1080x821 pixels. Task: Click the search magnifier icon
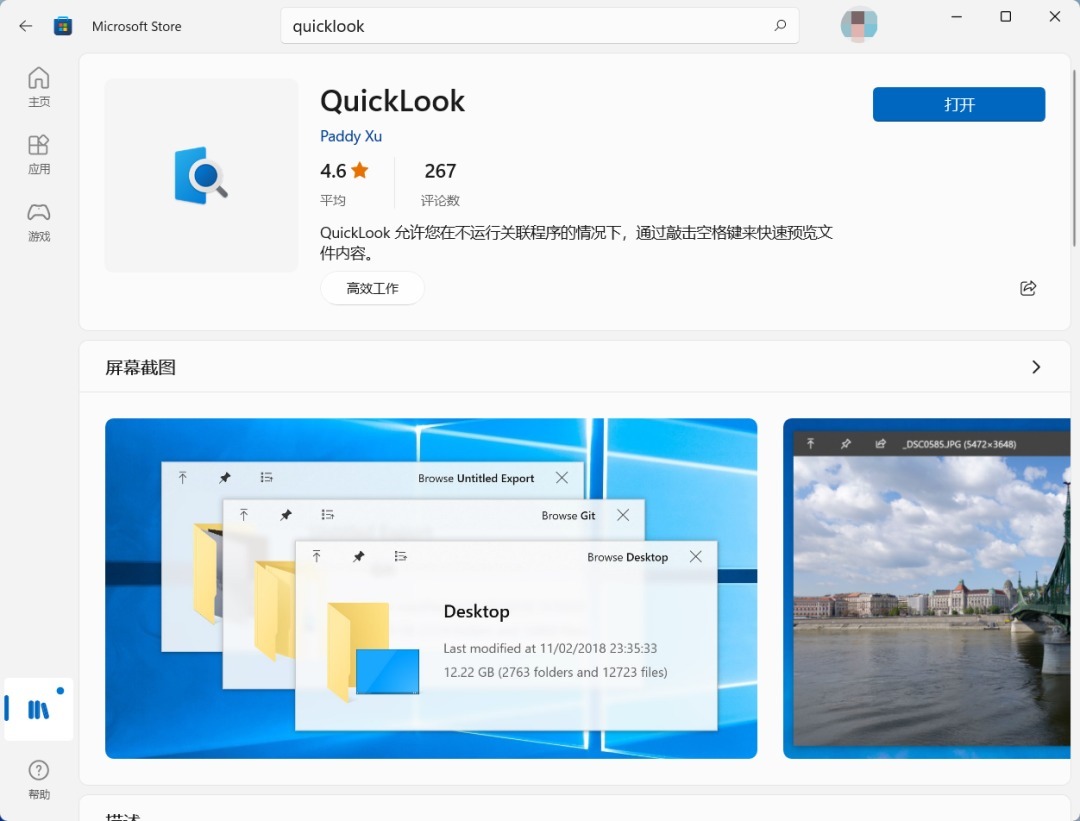tap(780, 26)
